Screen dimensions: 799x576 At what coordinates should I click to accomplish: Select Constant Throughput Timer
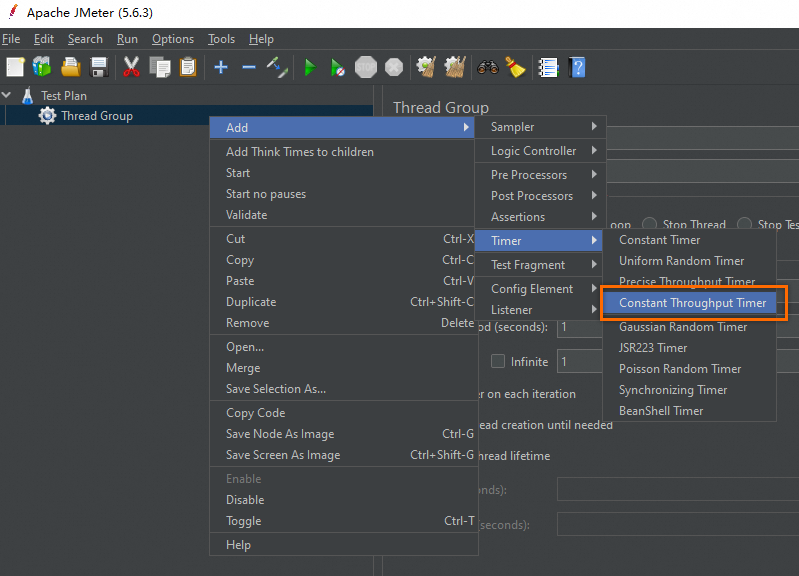point(689,303)
